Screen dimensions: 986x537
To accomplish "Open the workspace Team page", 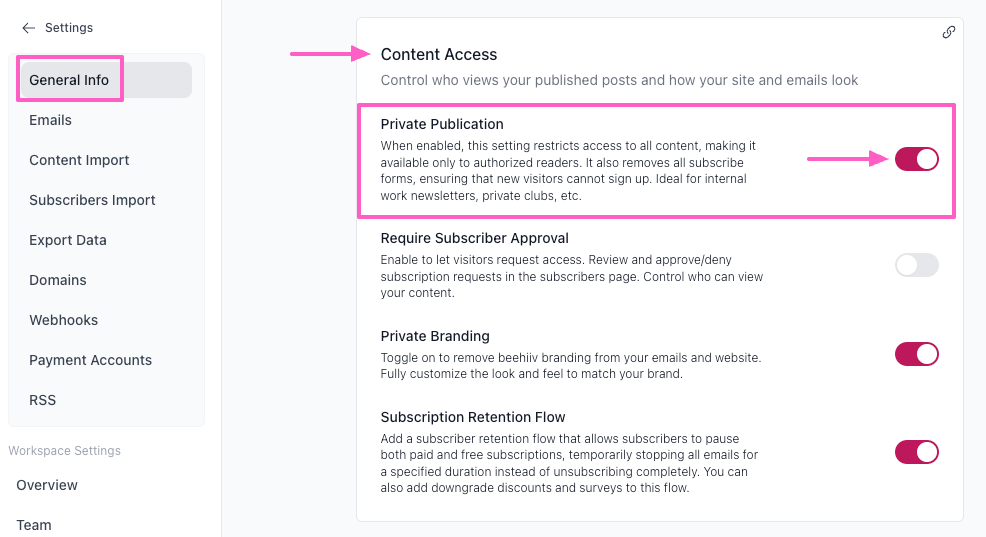I will (34, 524).
